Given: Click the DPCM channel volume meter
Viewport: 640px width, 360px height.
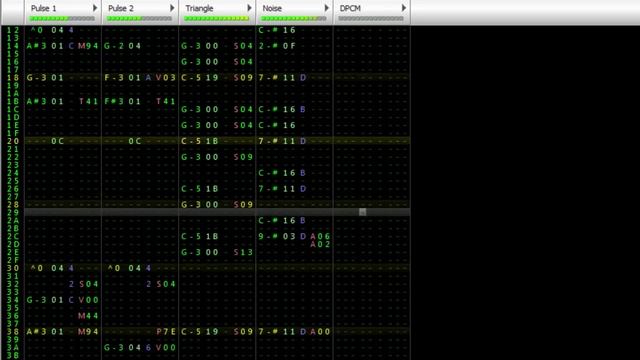Looking at the screenshot, I should [x=371, y=18].
